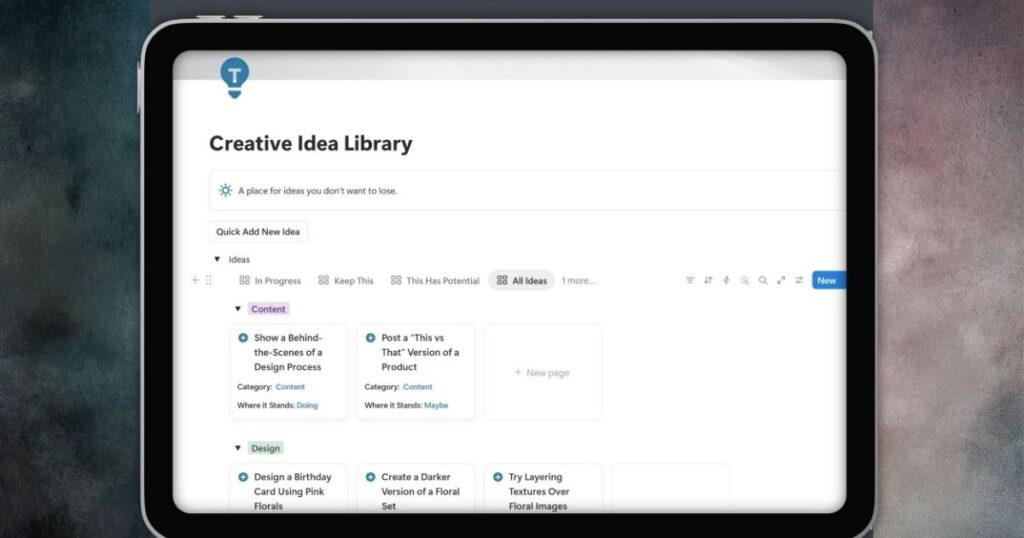Click the sort arrows icon

click(x=708, y=281)
